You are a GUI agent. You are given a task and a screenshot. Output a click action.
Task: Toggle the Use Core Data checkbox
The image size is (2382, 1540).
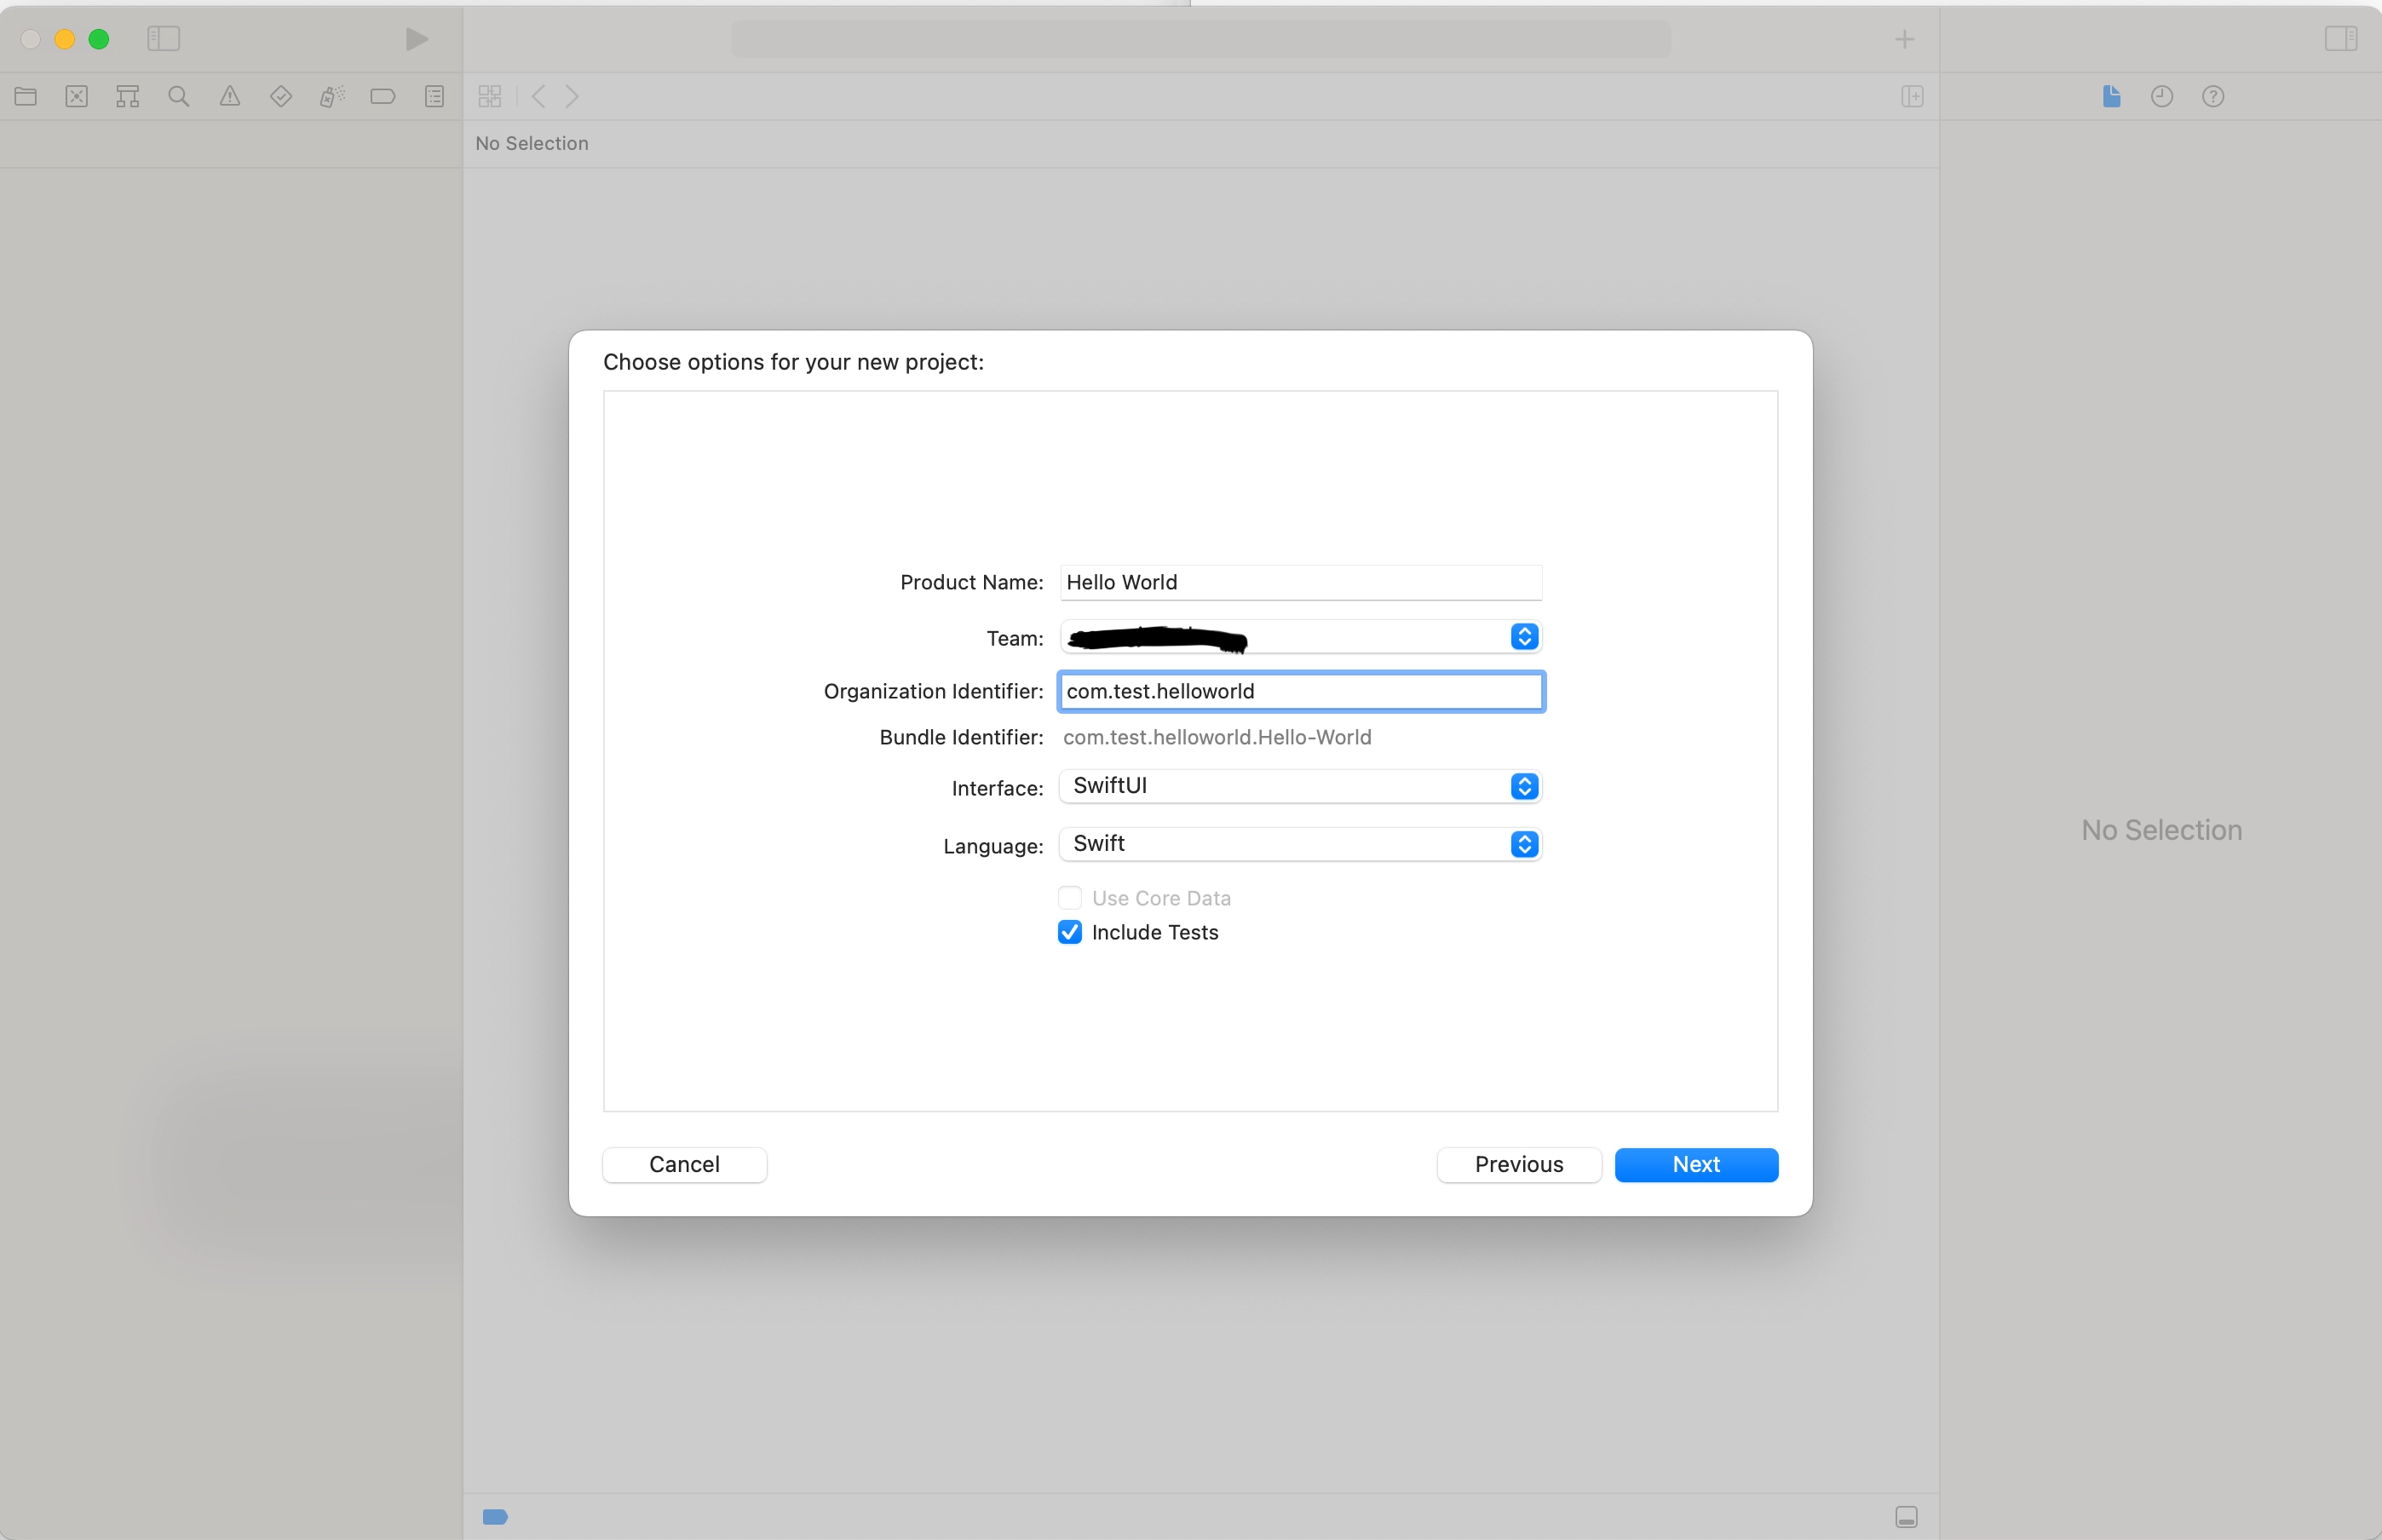1070,898
